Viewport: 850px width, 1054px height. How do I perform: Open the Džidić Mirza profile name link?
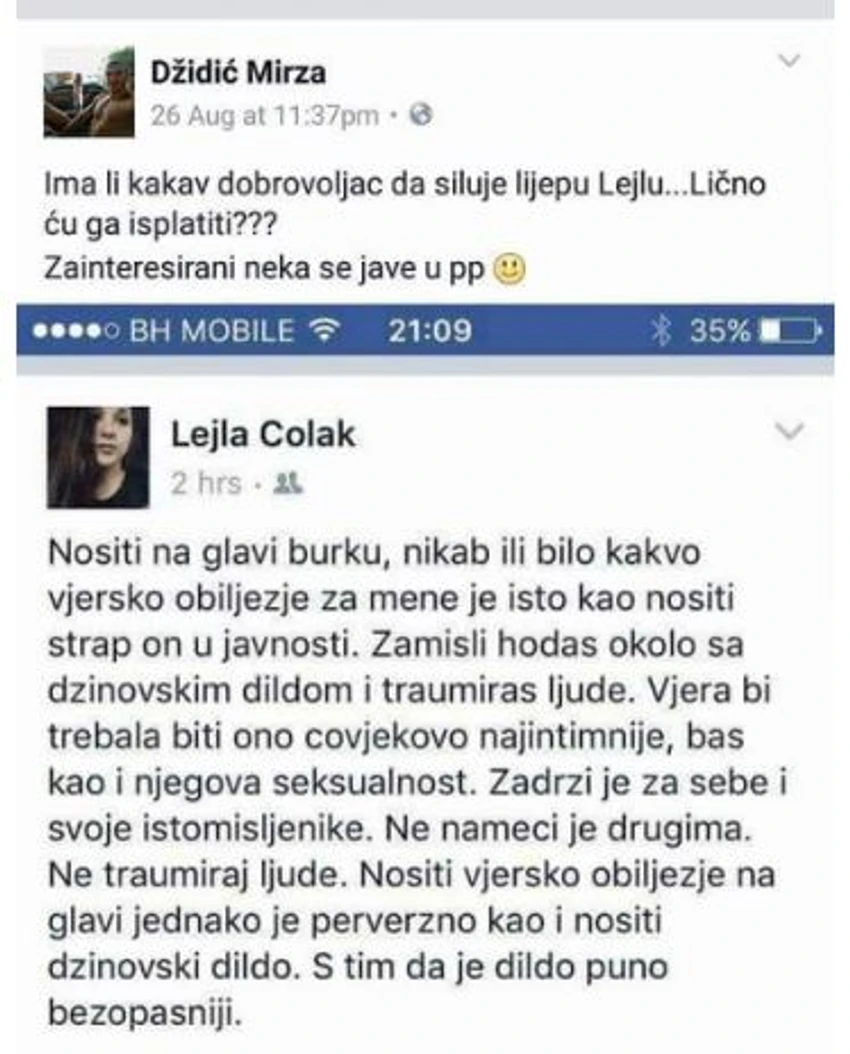tap(239, 73)
